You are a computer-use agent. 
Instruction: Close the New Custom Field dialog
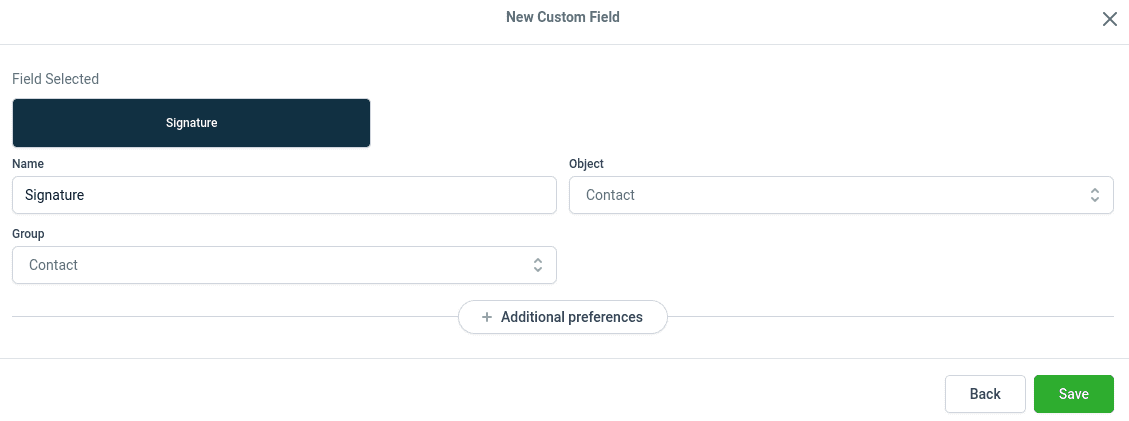[1109, 19]
